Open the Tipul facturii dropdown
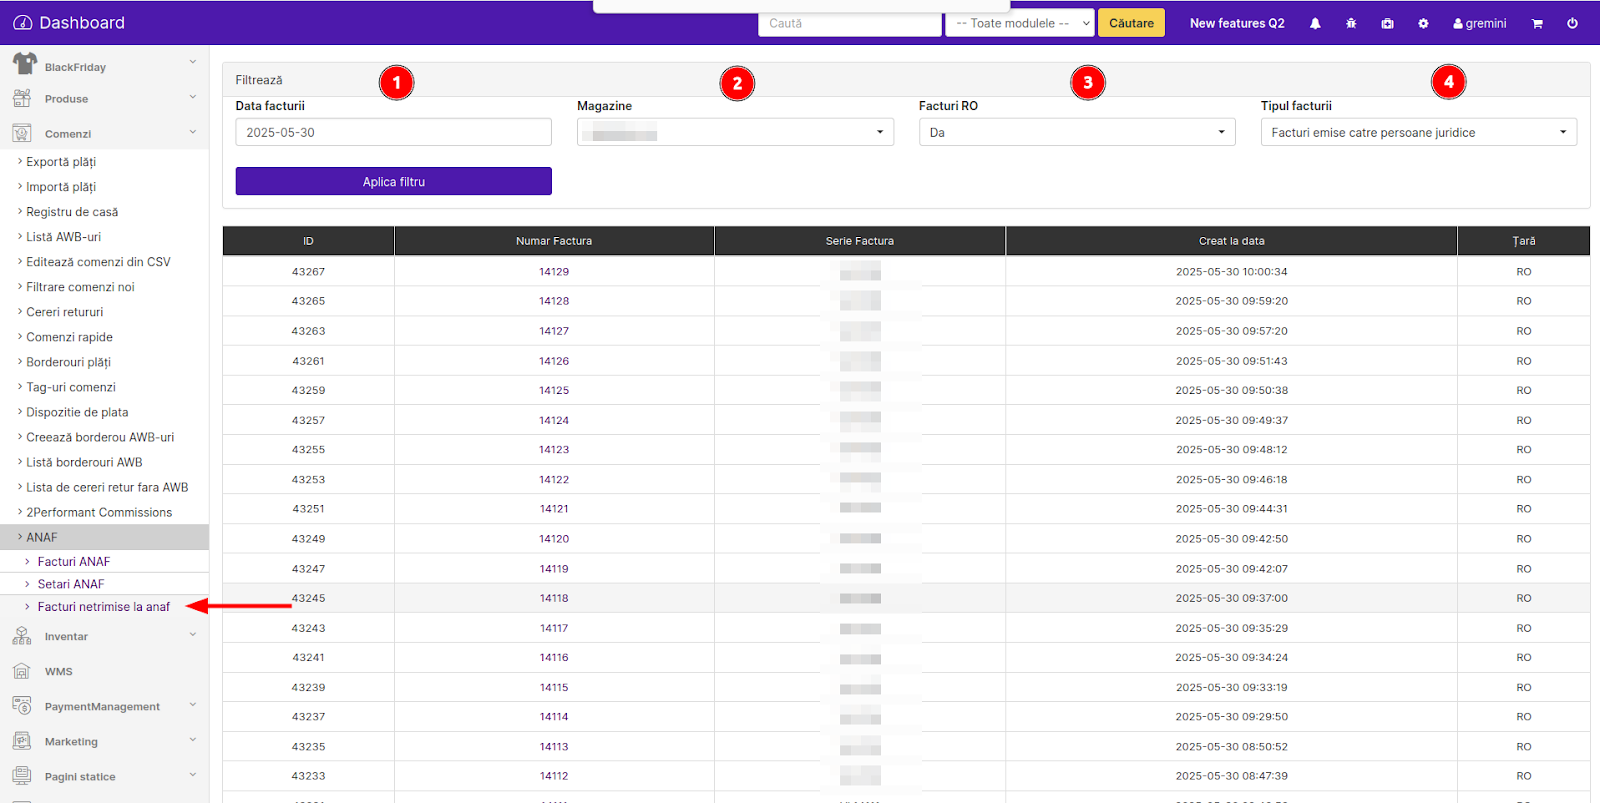 point(1418,132)
